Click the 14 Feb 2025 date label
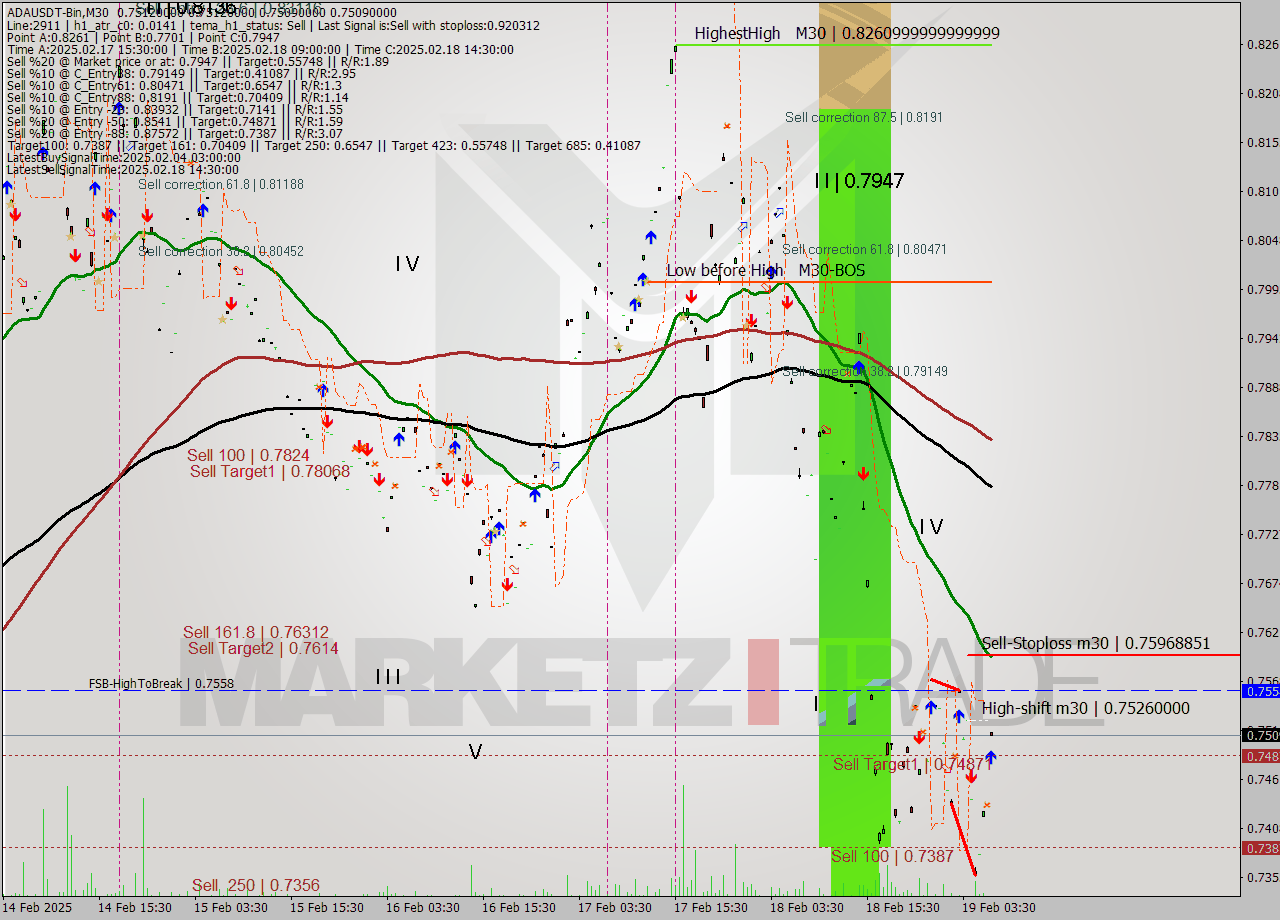This screenshot has height=920, width=1280. tap(38, 907)
